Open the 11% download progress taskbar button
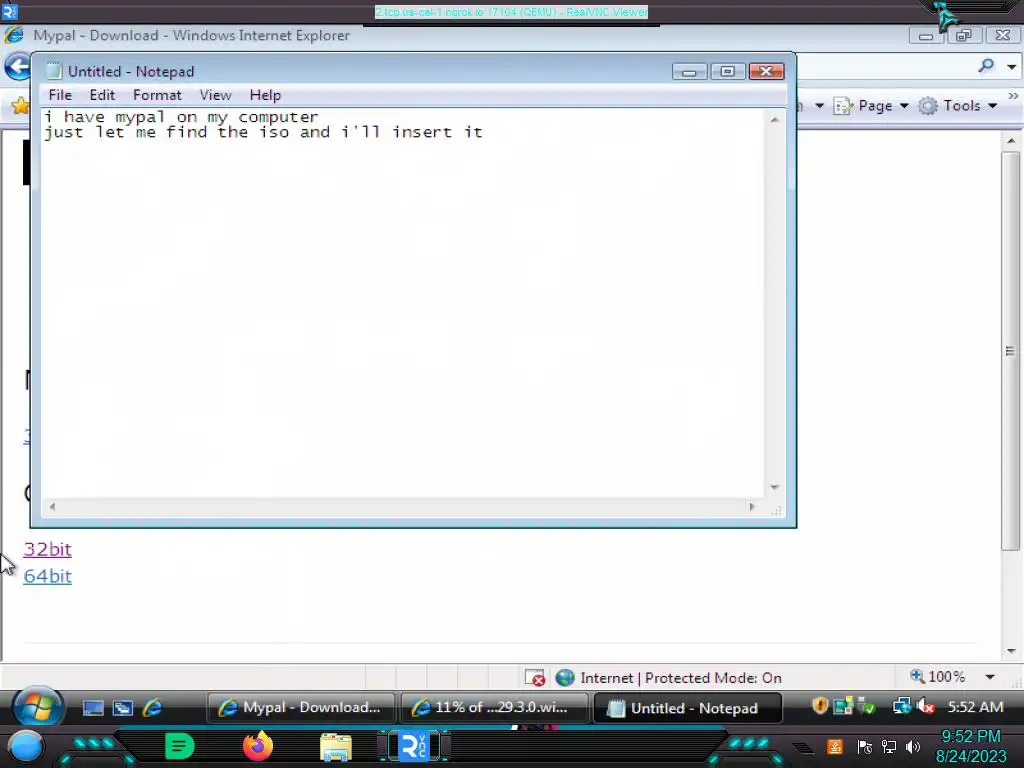Viewport: 1024px width, 768px height. click(x=493, y=708)
